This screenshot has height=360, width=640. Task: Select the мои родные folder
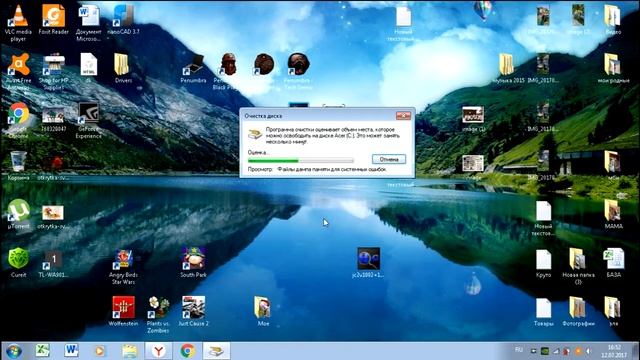pyautogui.click(x=613, y=68)
